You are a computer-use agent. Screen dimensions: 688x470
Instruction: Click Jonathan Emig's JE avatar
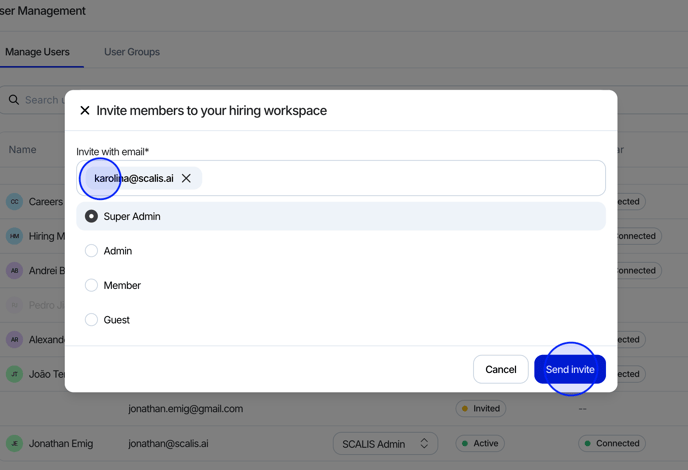click(x=14, y=443)
